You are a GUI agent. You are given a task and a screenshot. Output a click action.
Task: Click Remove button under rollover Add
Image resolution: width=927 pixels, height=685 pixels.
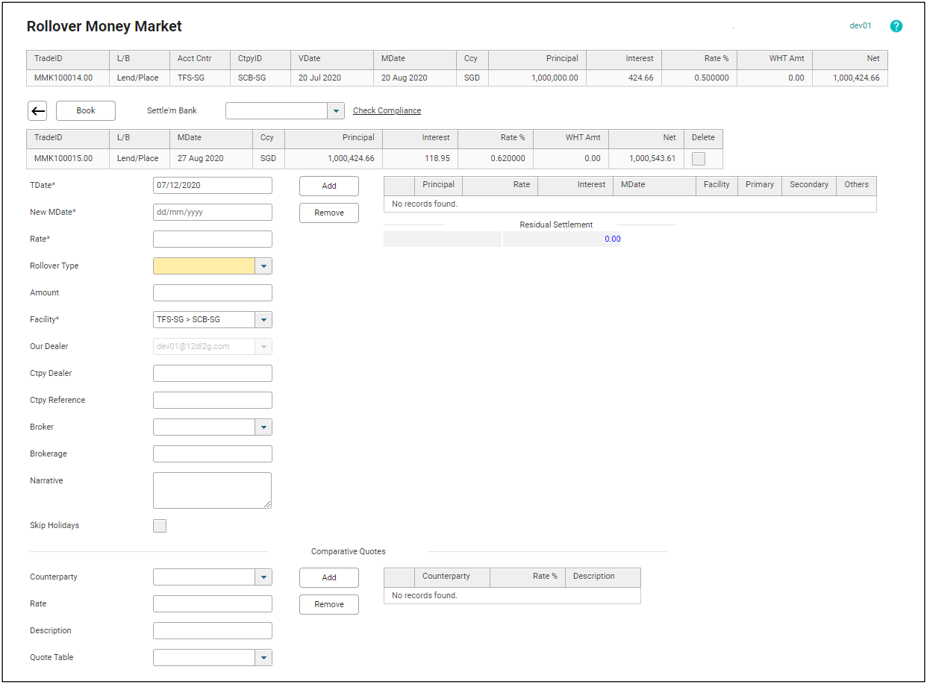click(x=329, y=213)
